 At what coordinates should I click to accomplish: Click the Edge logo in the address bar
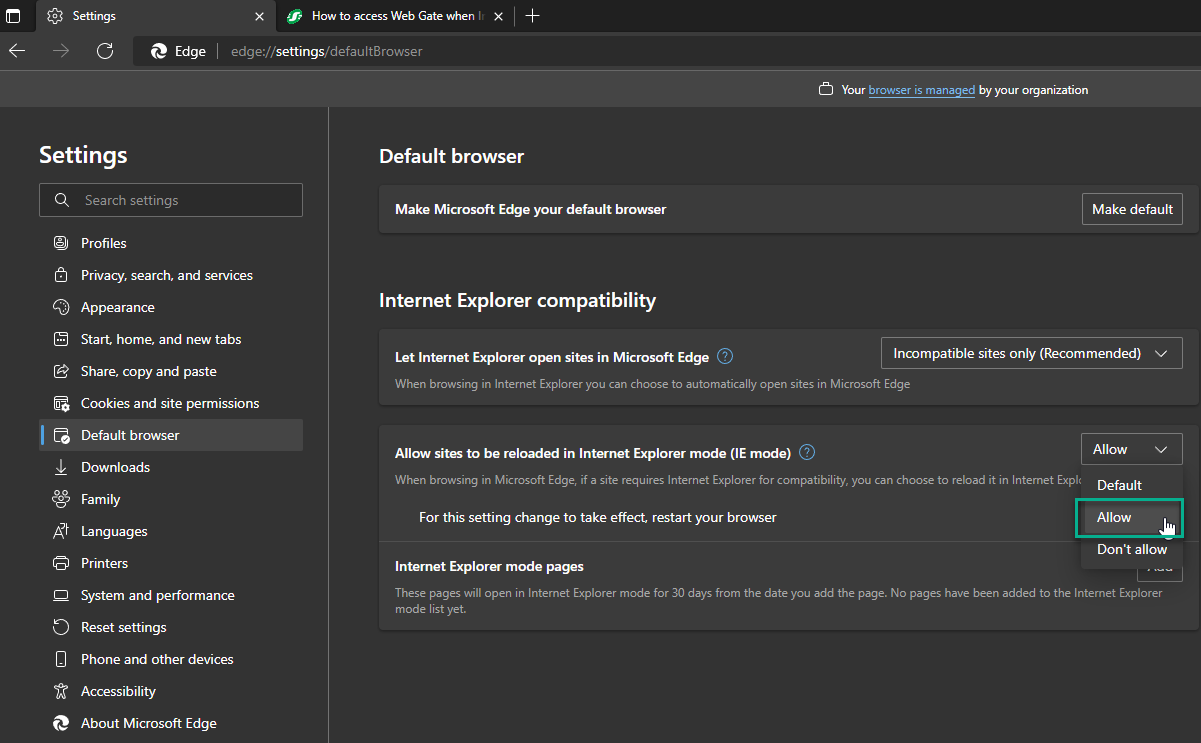(x=159, y=51)
